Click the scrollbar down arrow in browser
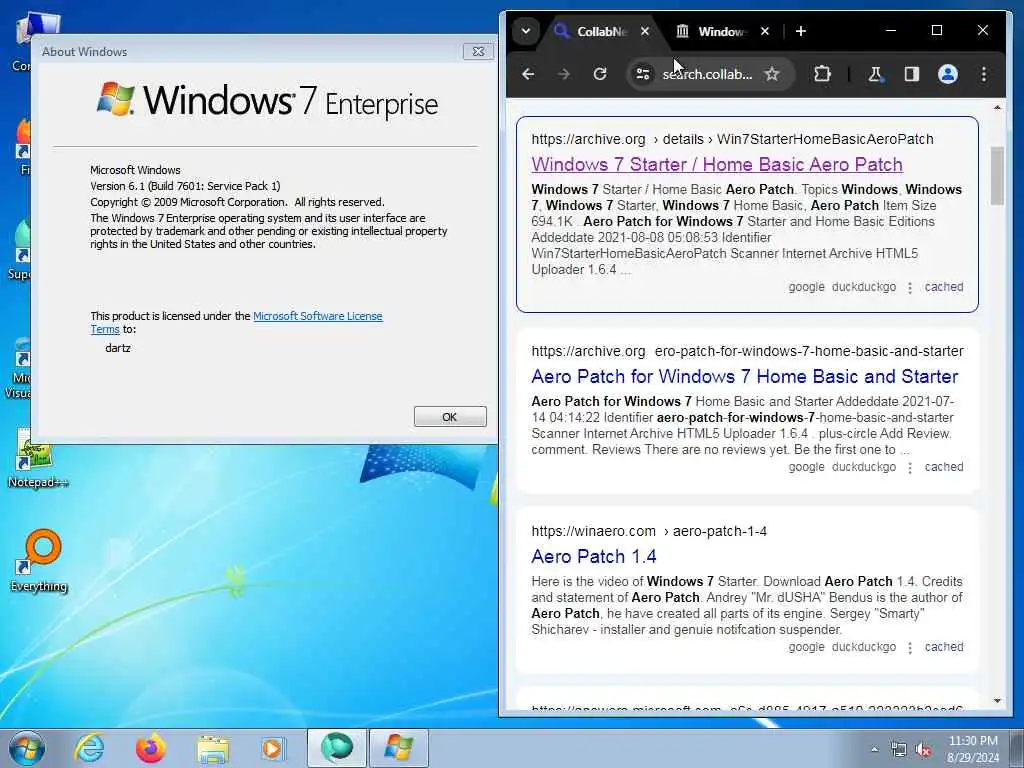 [997, 701]
